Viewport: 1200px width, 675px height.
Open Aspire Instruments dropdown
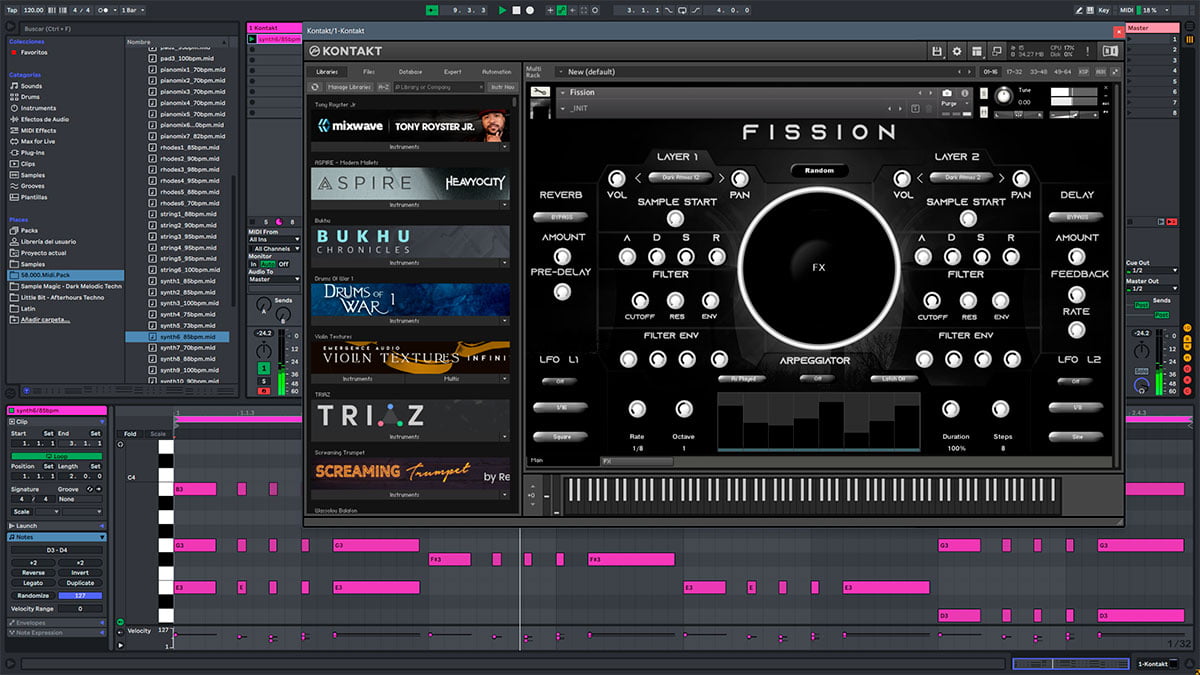pyautogui.click(x=505, y=205)
